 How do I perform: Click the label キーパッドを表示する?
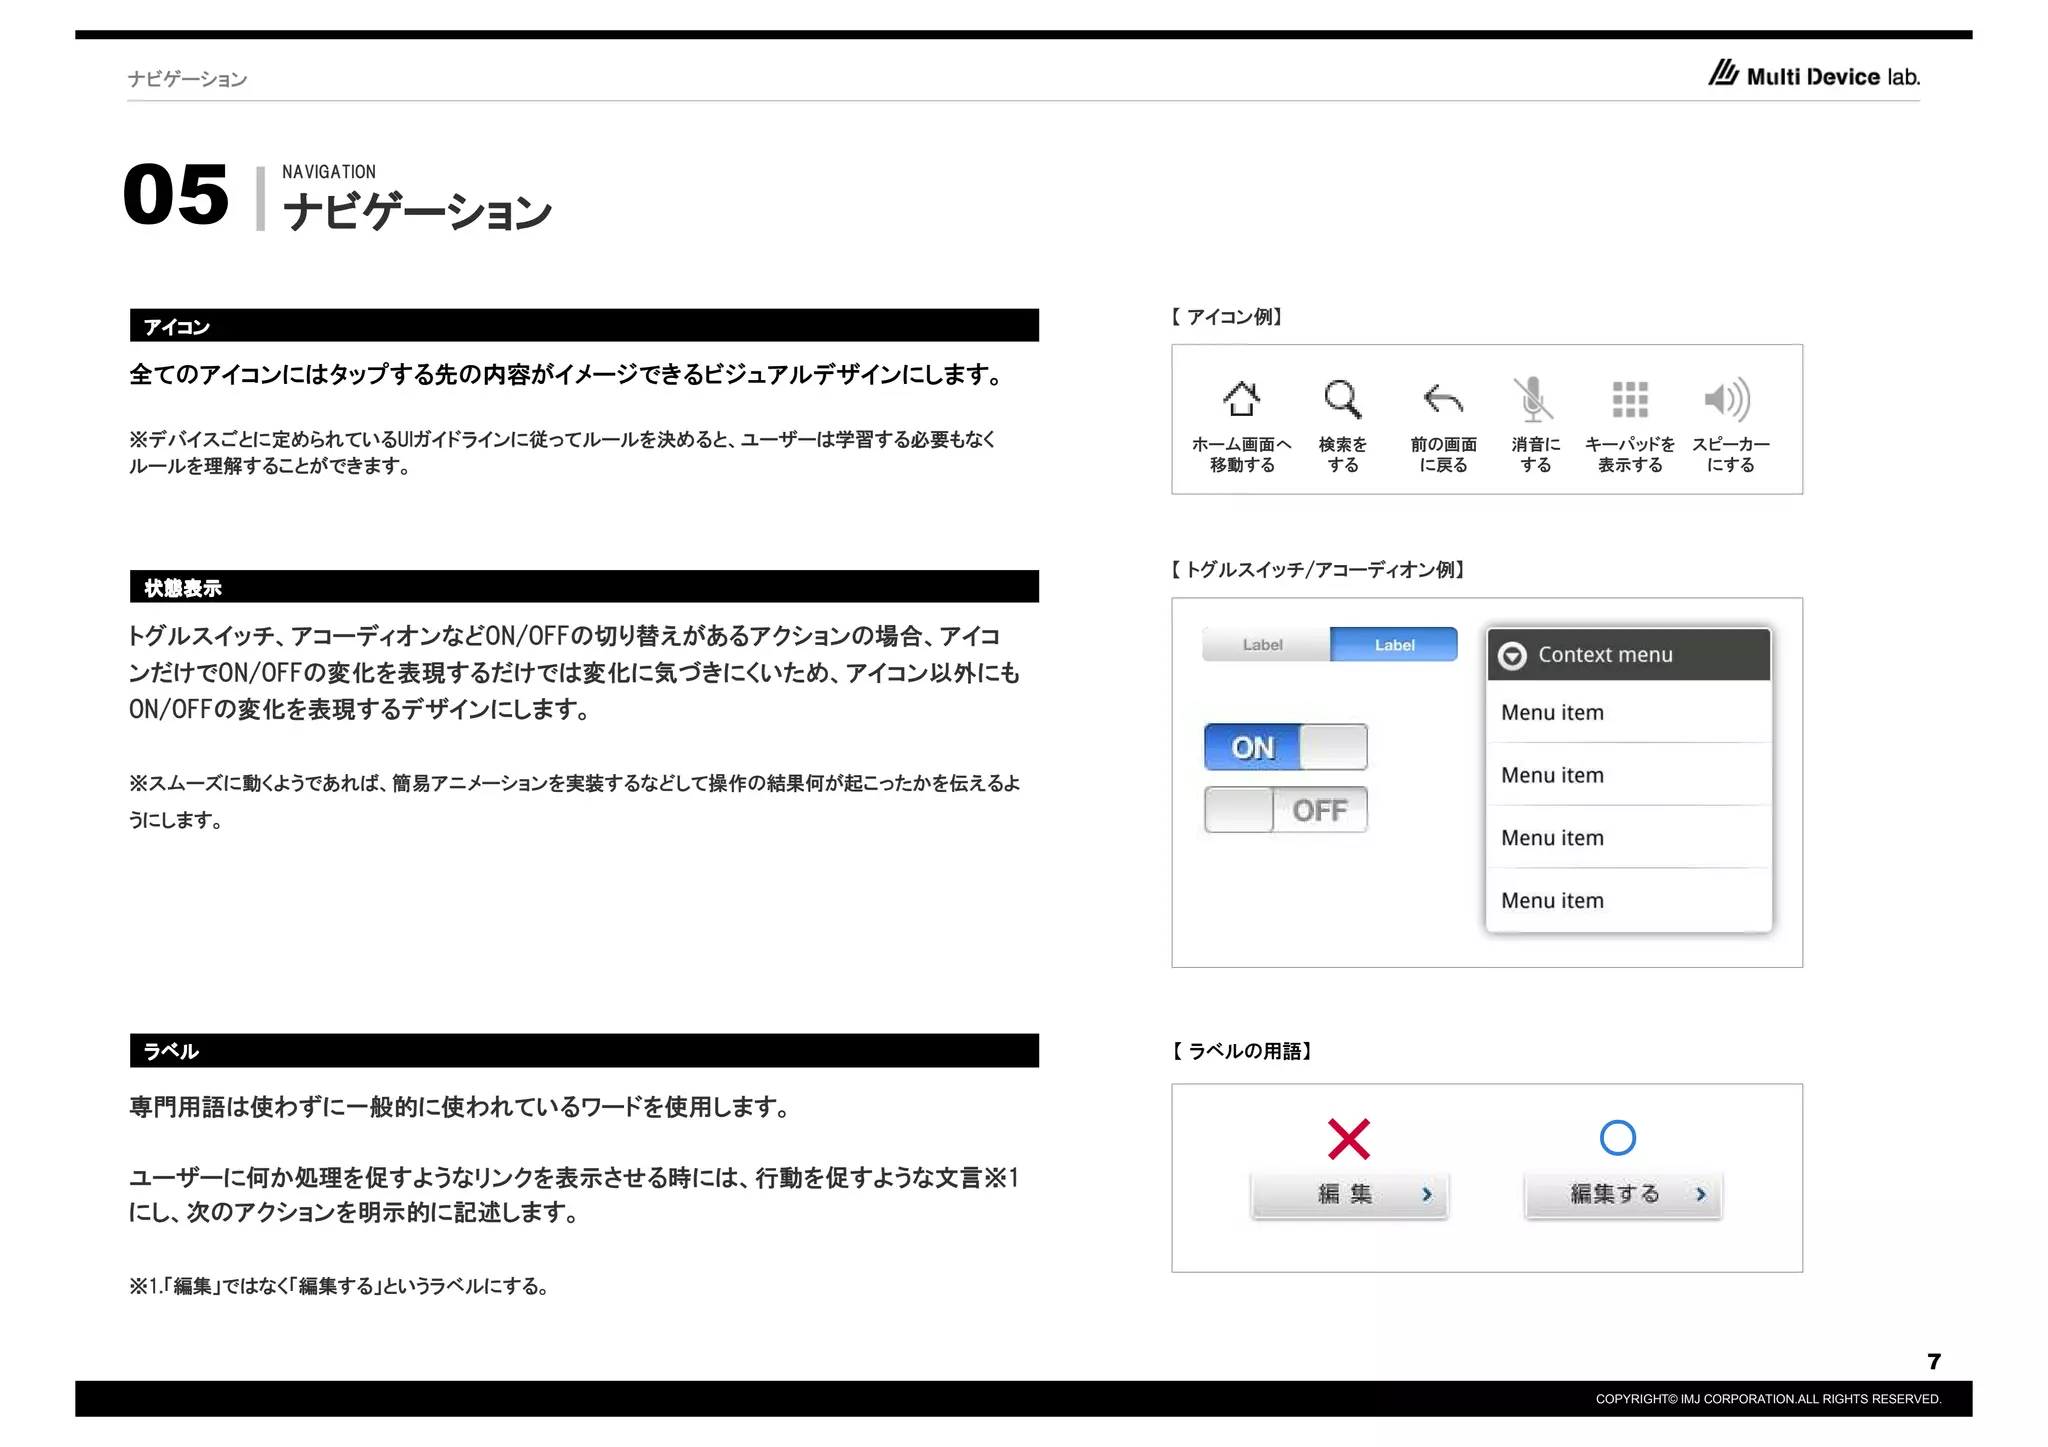1630,454
